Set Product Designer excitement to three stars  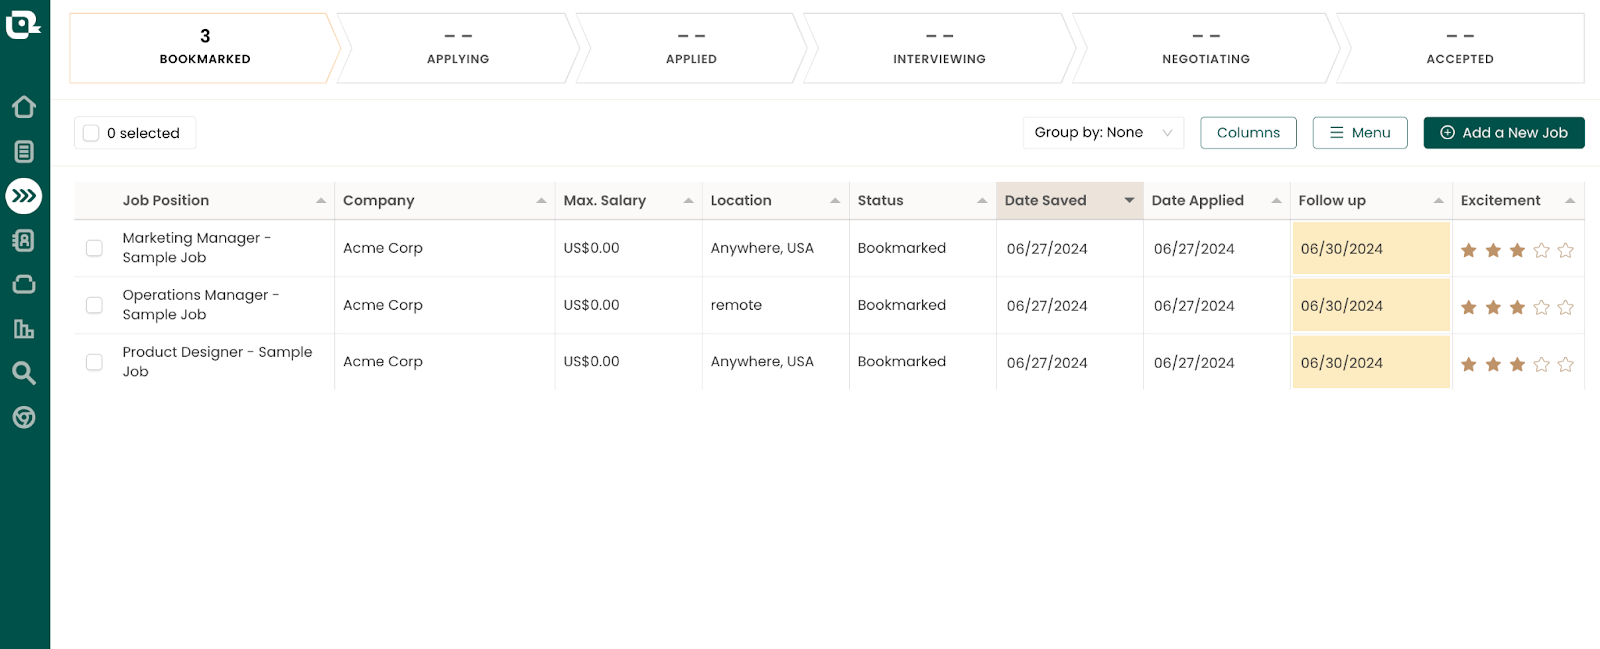coord(1517,364)
